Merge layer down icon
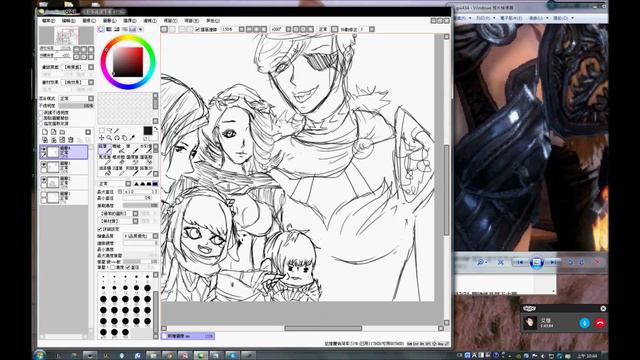 point(54,140)
